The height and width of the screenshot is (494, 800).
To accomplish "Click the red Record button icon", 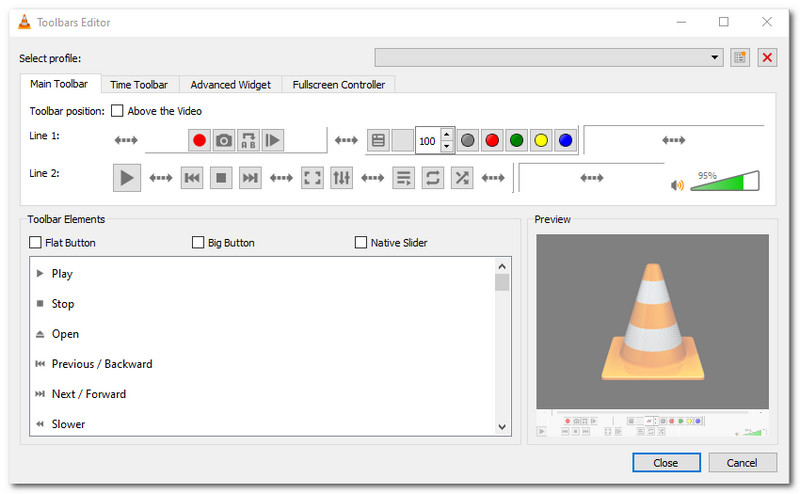I will [x=200, y=141].
